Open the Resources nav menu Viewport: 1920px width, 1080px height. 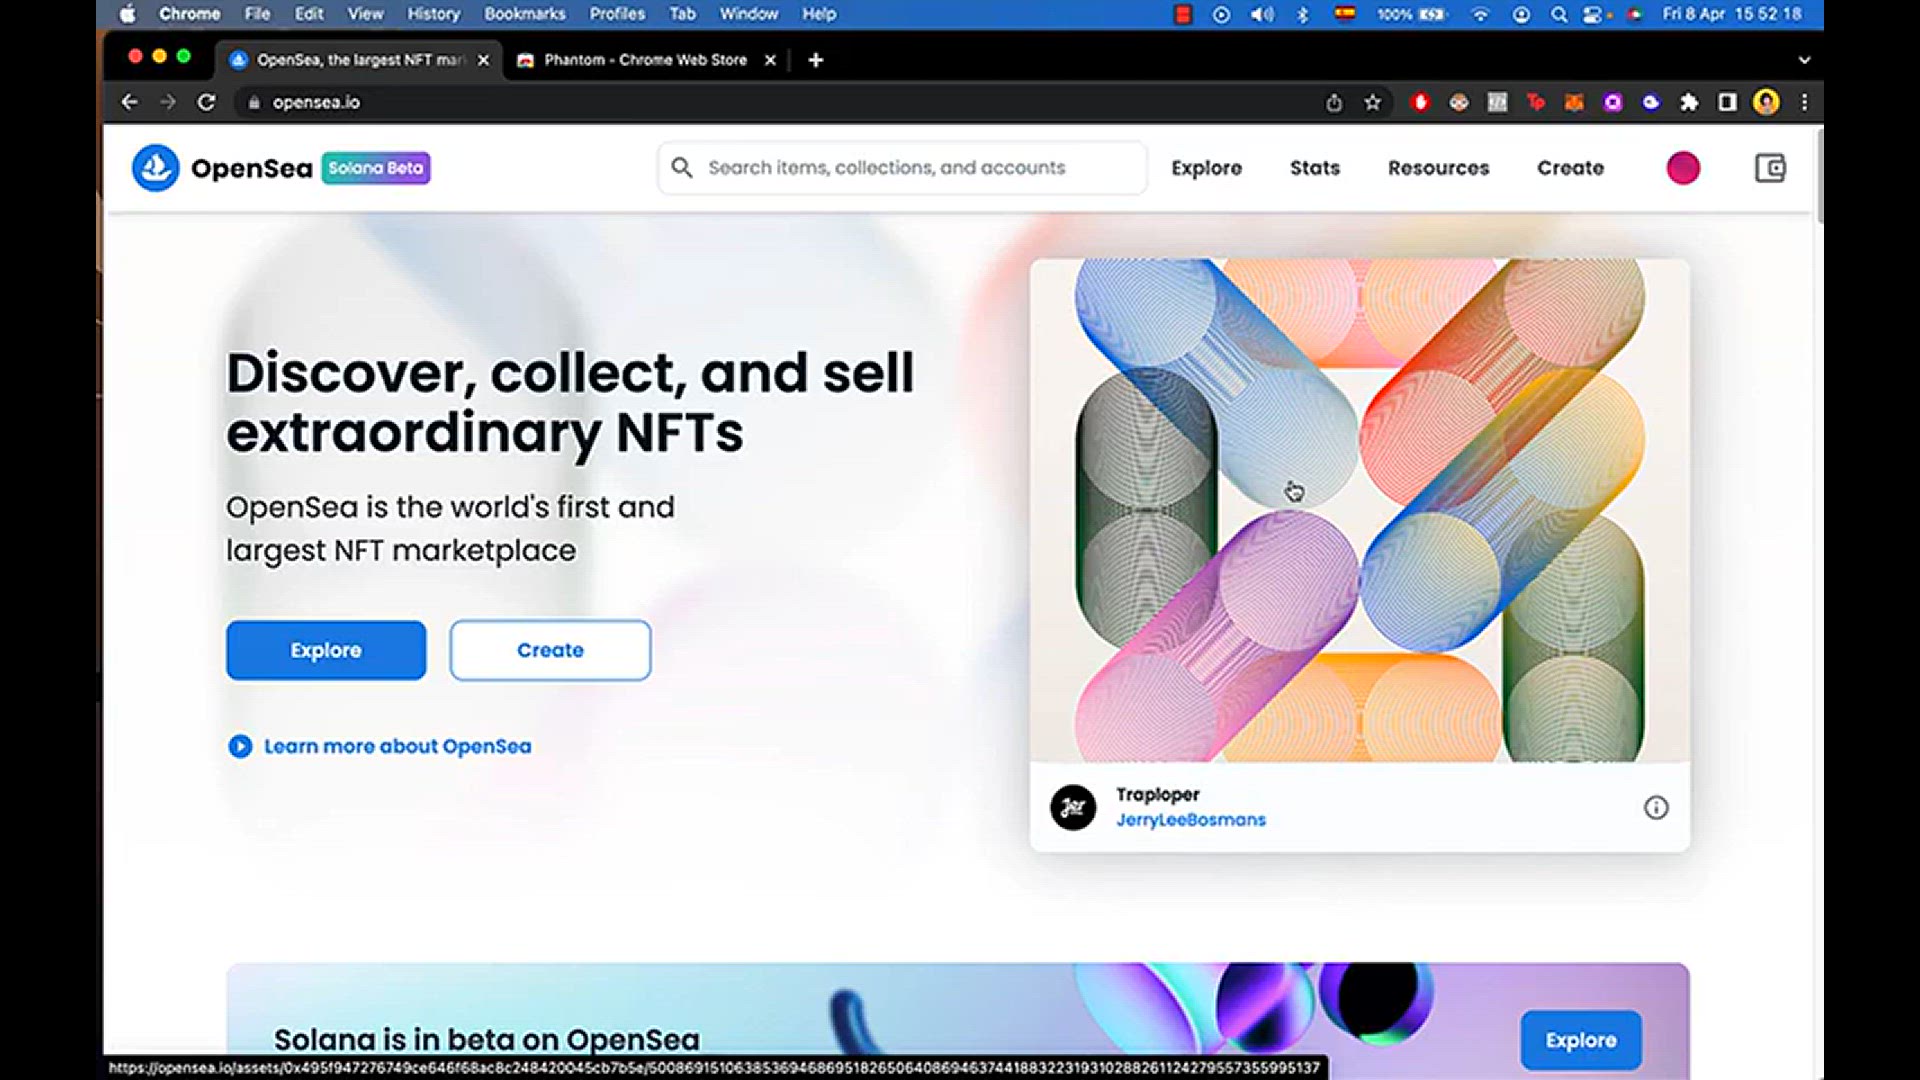tap(1438, 168)
